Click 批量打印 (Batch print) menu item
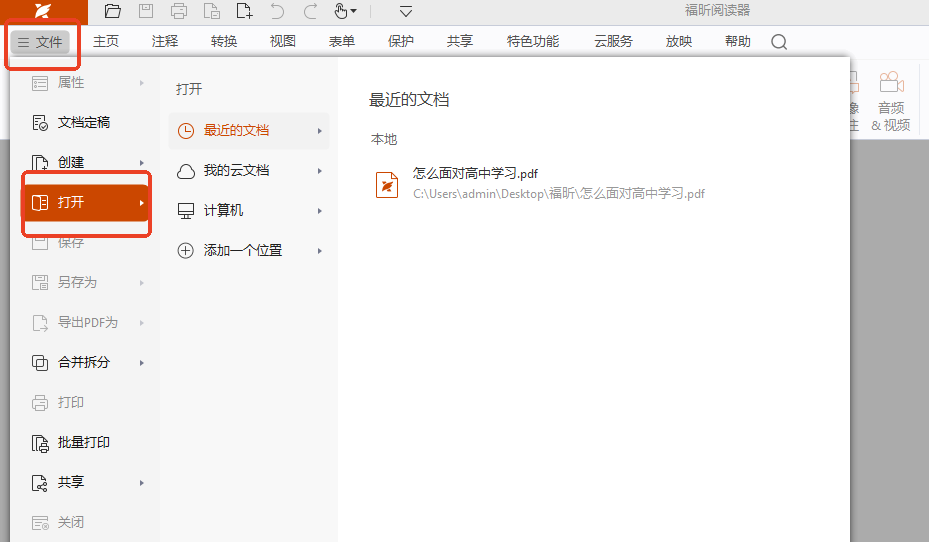This screenshot has height=542, width=929. (x=84, y=442)
